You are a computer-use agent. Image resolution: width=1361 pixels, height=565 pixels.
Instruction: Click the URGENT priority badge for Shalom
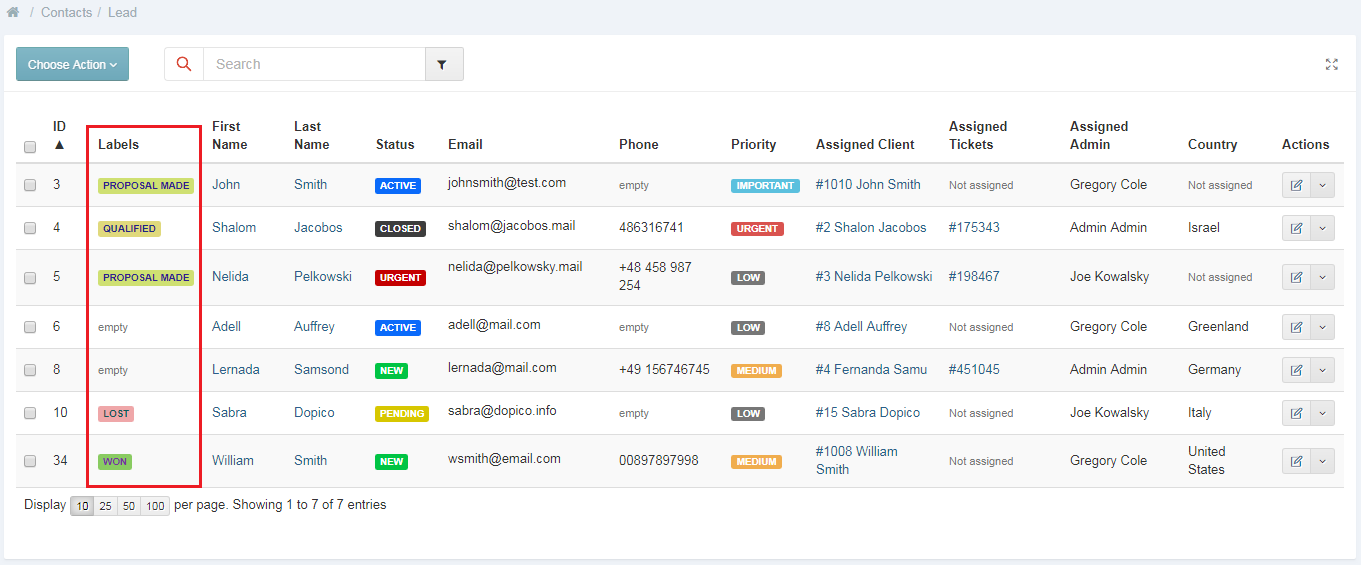pyautogui.click(x=757, y=229)
